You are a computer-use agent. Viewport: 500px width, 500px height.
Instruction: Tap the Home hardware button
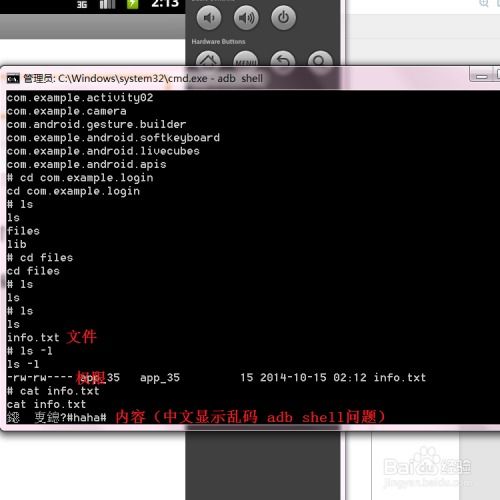tap(208, 59)
